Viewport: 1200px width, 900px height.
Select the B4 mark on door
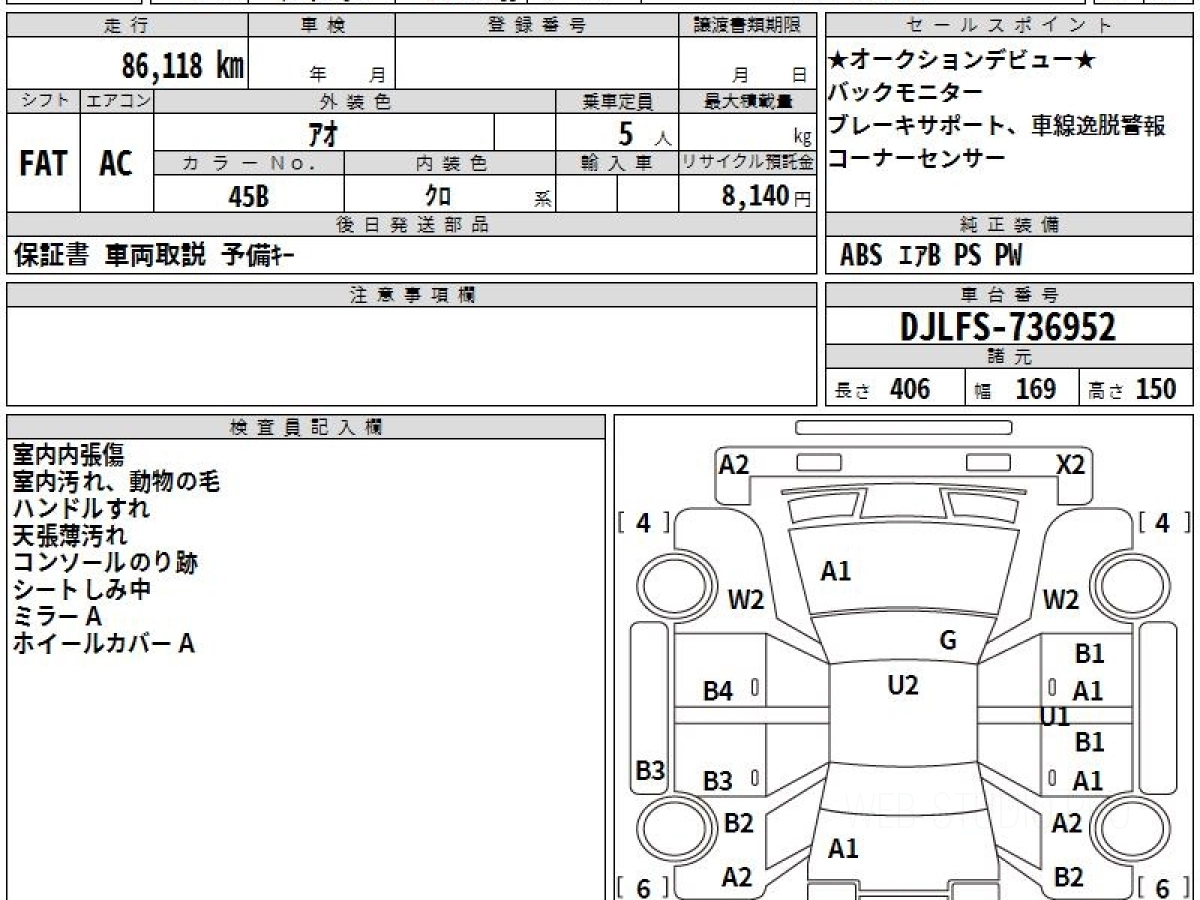click(x=718, y=690)
